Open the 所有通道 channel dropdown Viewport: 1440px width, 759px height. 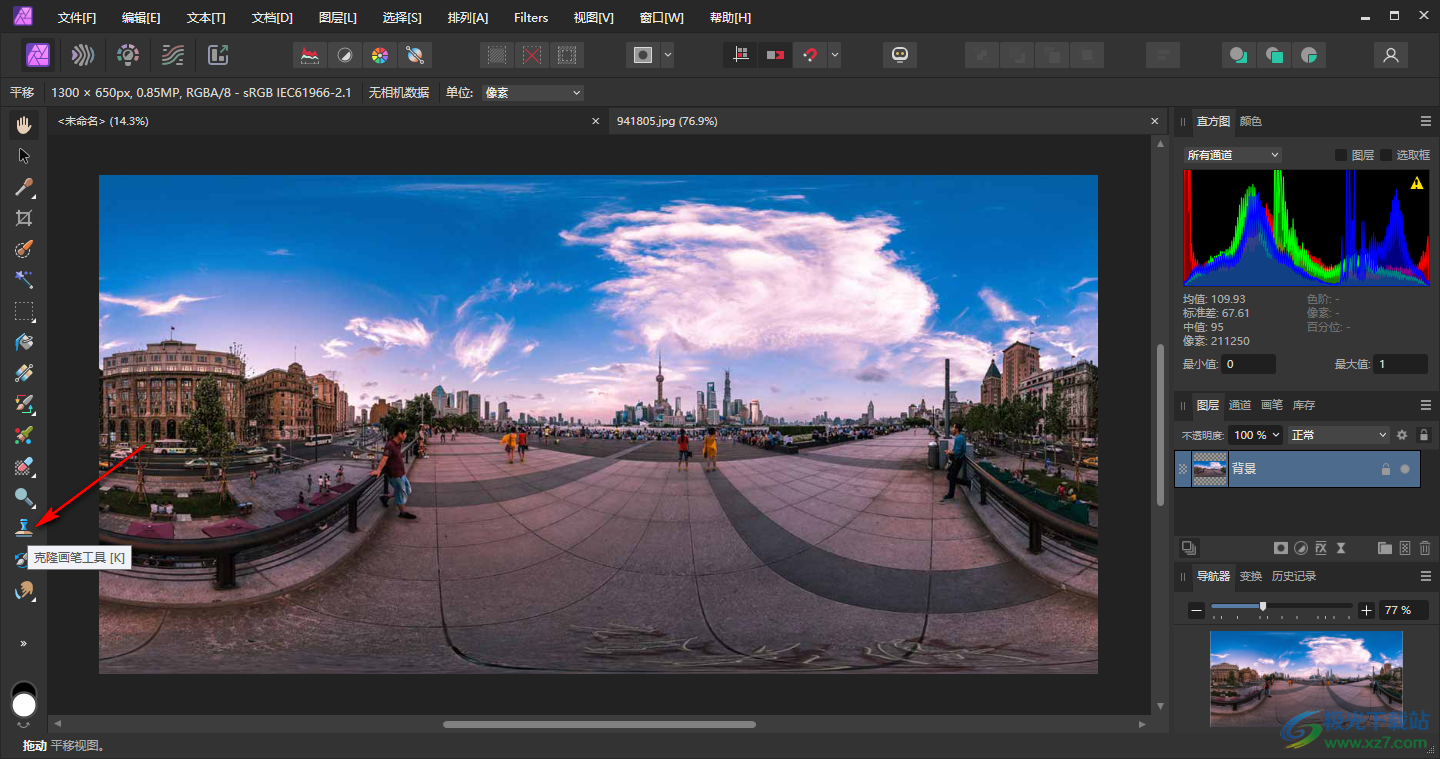[1232, 155]
